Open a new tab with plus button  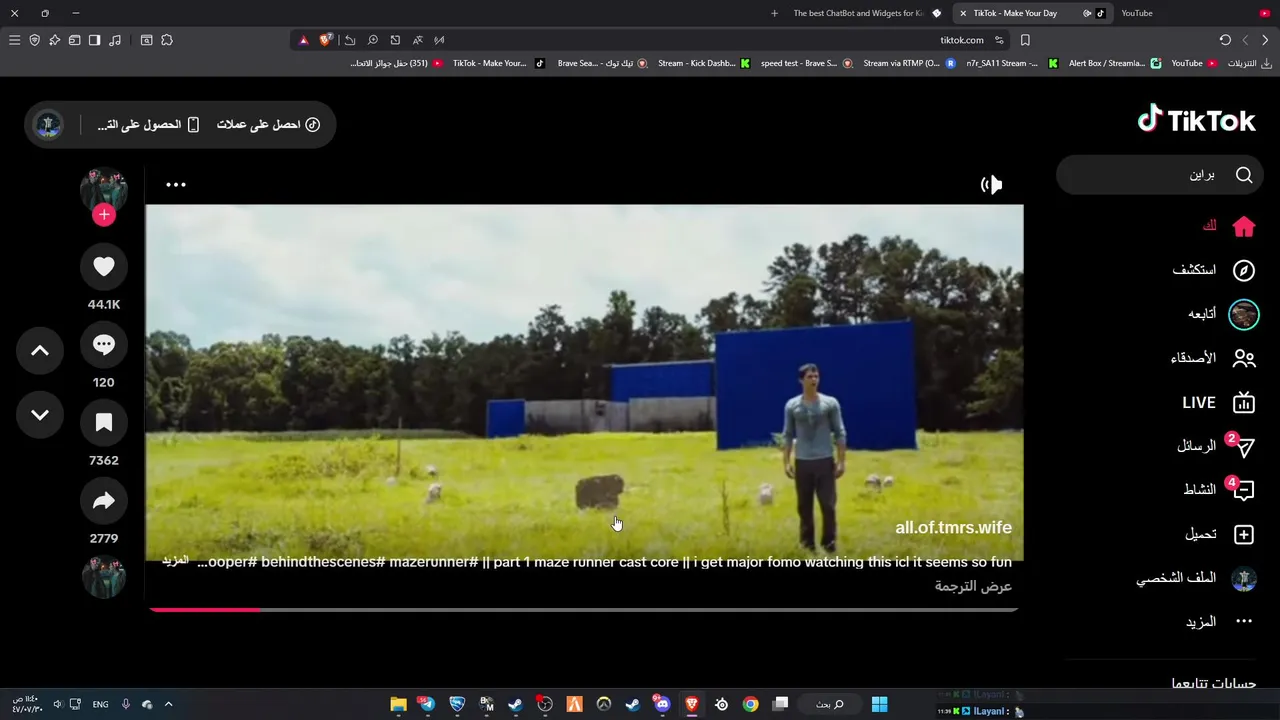click(x=774, y=13)
